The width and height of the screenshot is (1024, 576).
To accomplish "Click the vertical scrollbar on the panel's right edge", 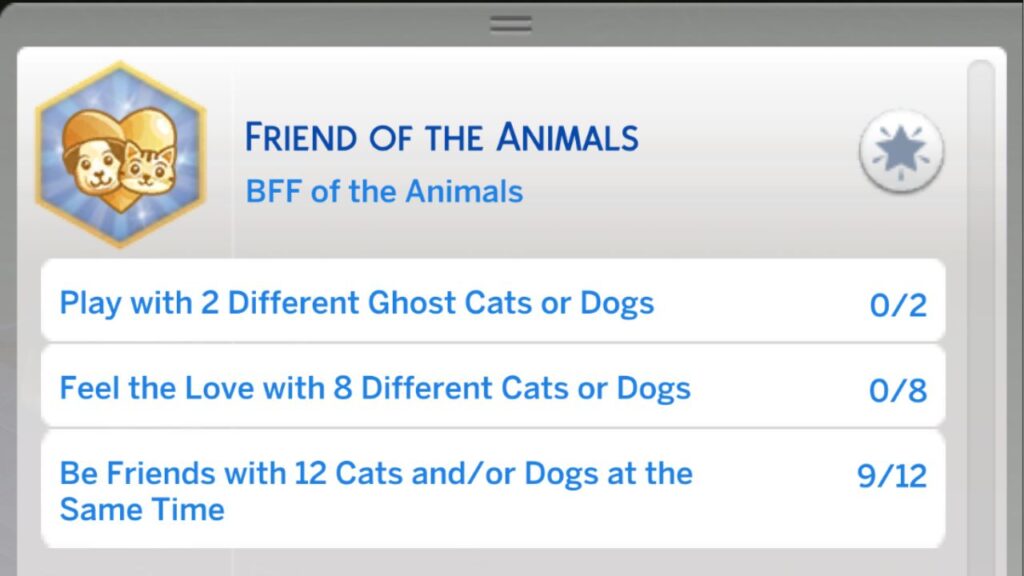I will [x=981, y=300].
